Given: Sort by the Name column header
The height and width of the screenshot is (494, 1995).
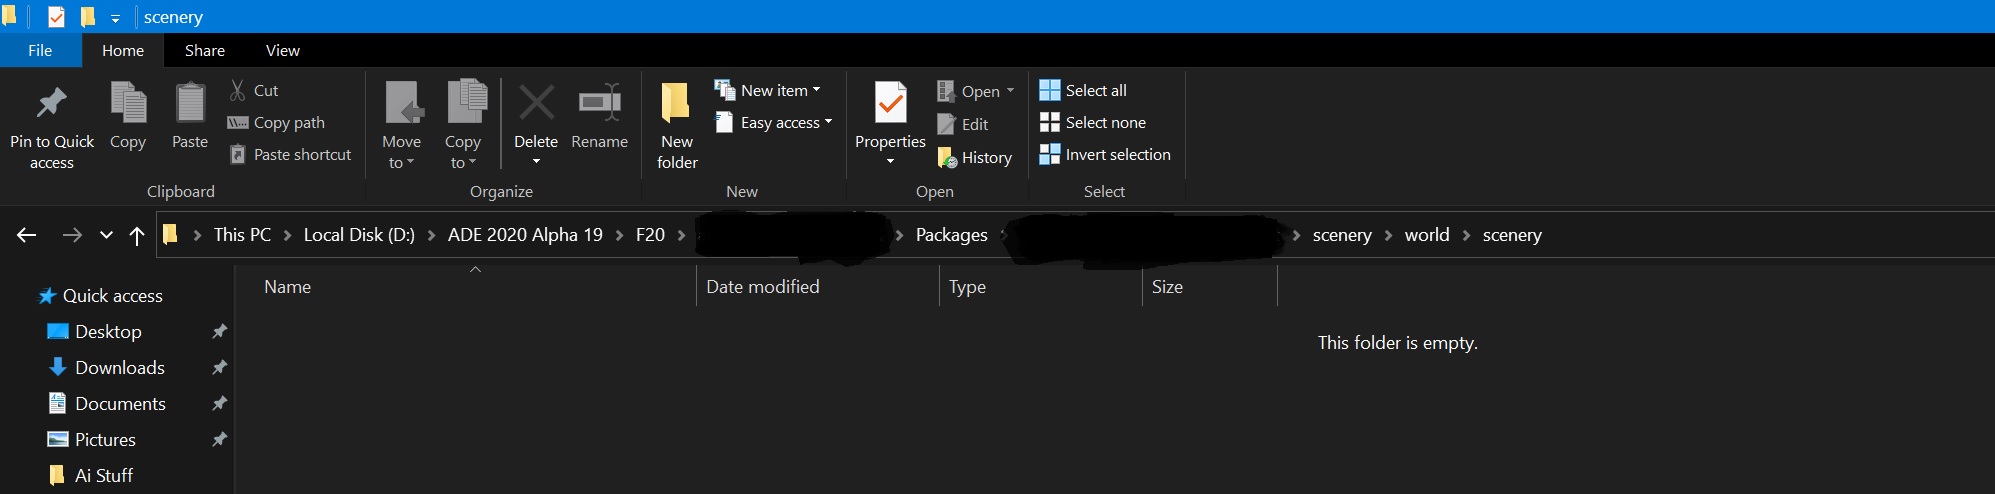Looking at the screenshot, I should (288, 287).
